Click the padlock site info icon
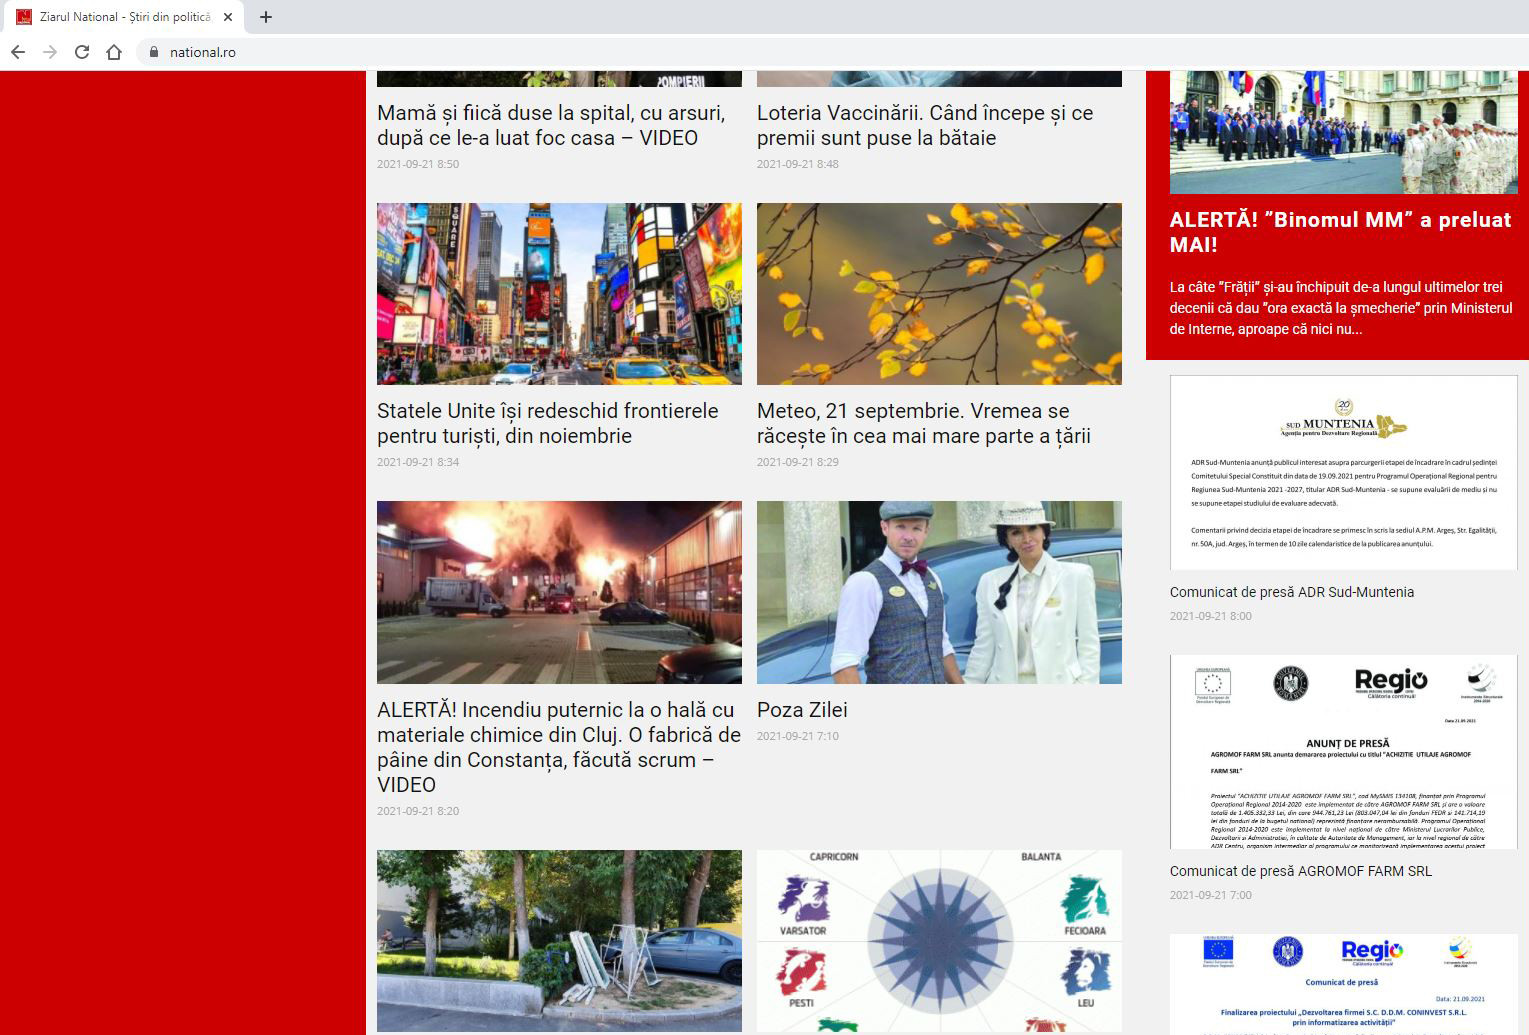 pyautogui.click(x=153, y=52)
